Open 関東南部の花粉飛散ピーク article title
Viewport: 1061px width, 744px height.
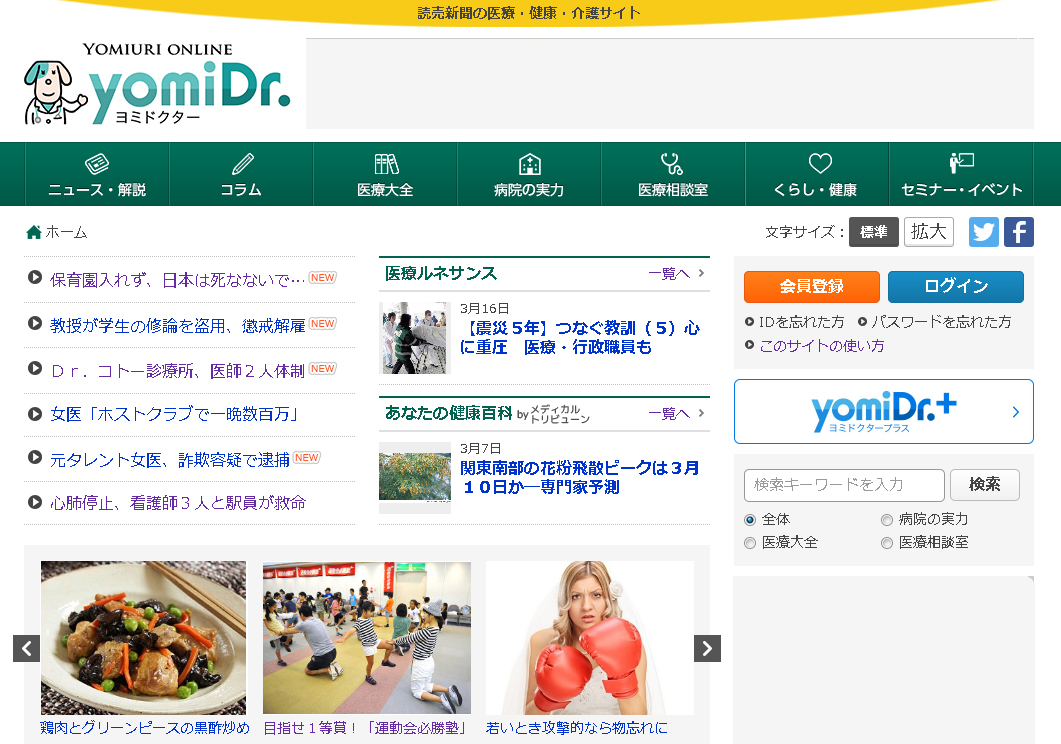click(579, 478)
